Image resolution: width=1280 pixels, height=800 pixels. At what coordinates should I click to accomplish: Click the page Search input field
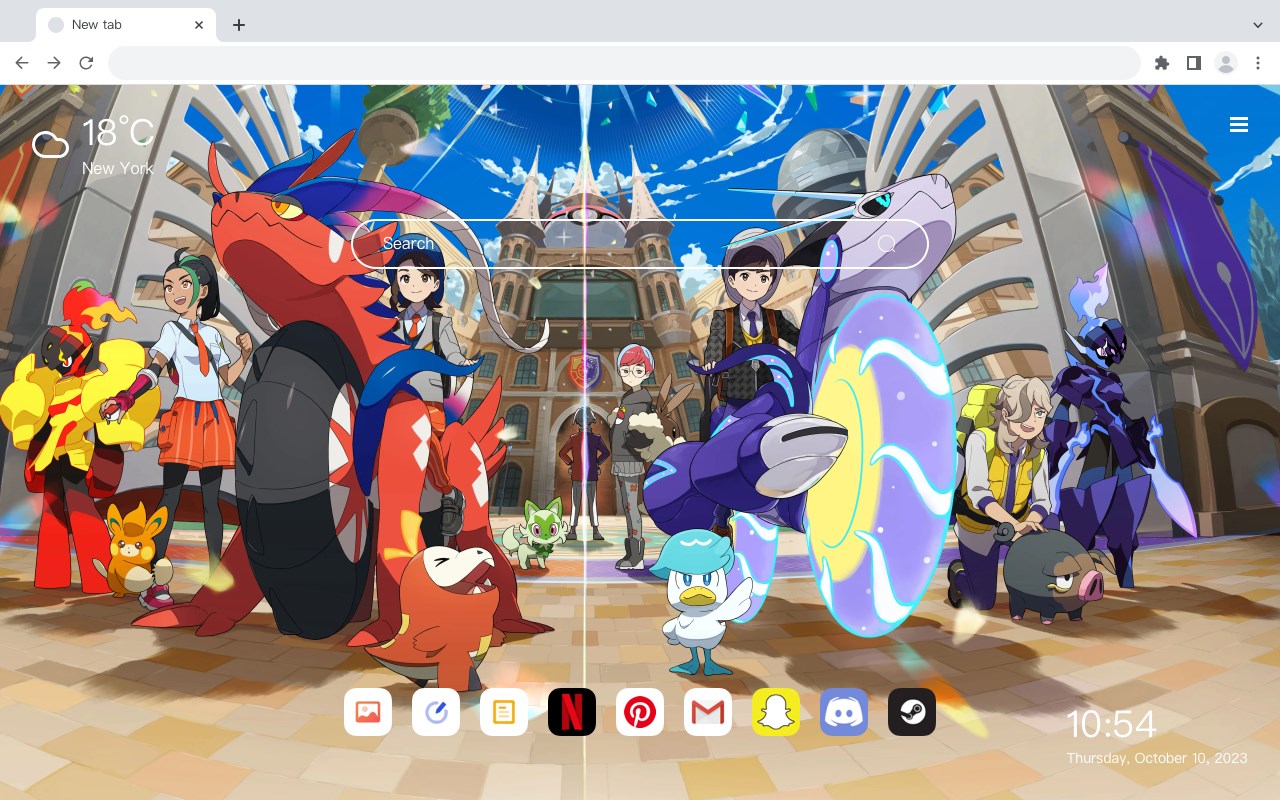coord(640,244)
